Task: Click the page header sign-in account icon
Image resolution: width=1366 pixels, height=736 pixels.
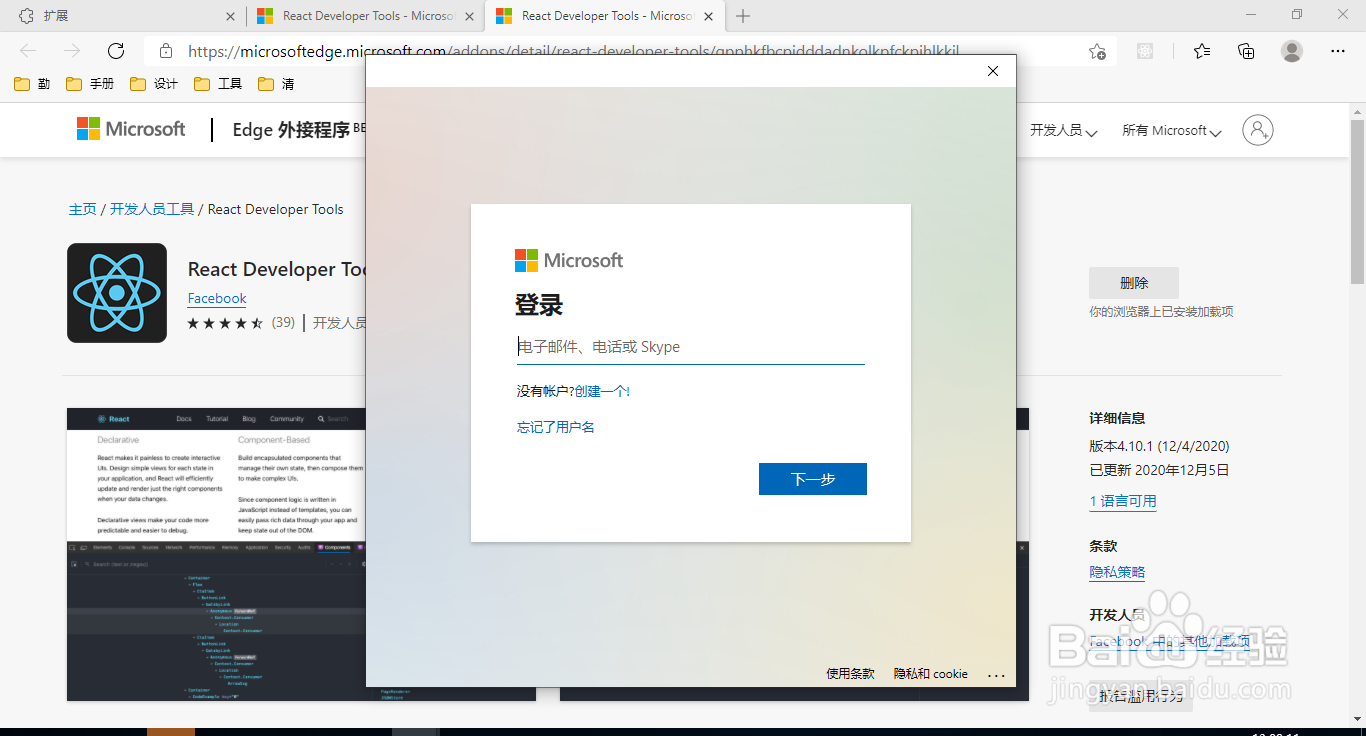Action: click(x=1258, y=130)
